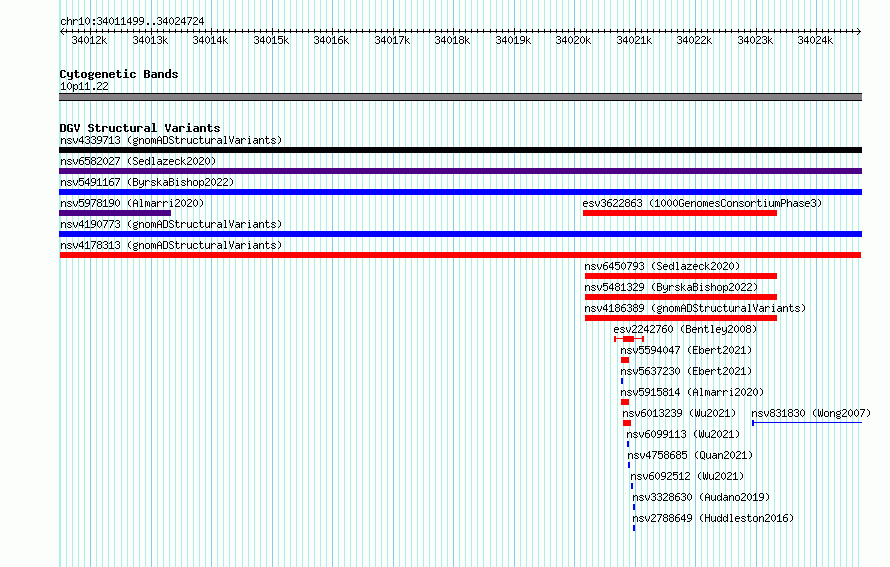
Task: Open variant nsv5637230 (Ebert2021) label
Action: click(x=686, y=371)
